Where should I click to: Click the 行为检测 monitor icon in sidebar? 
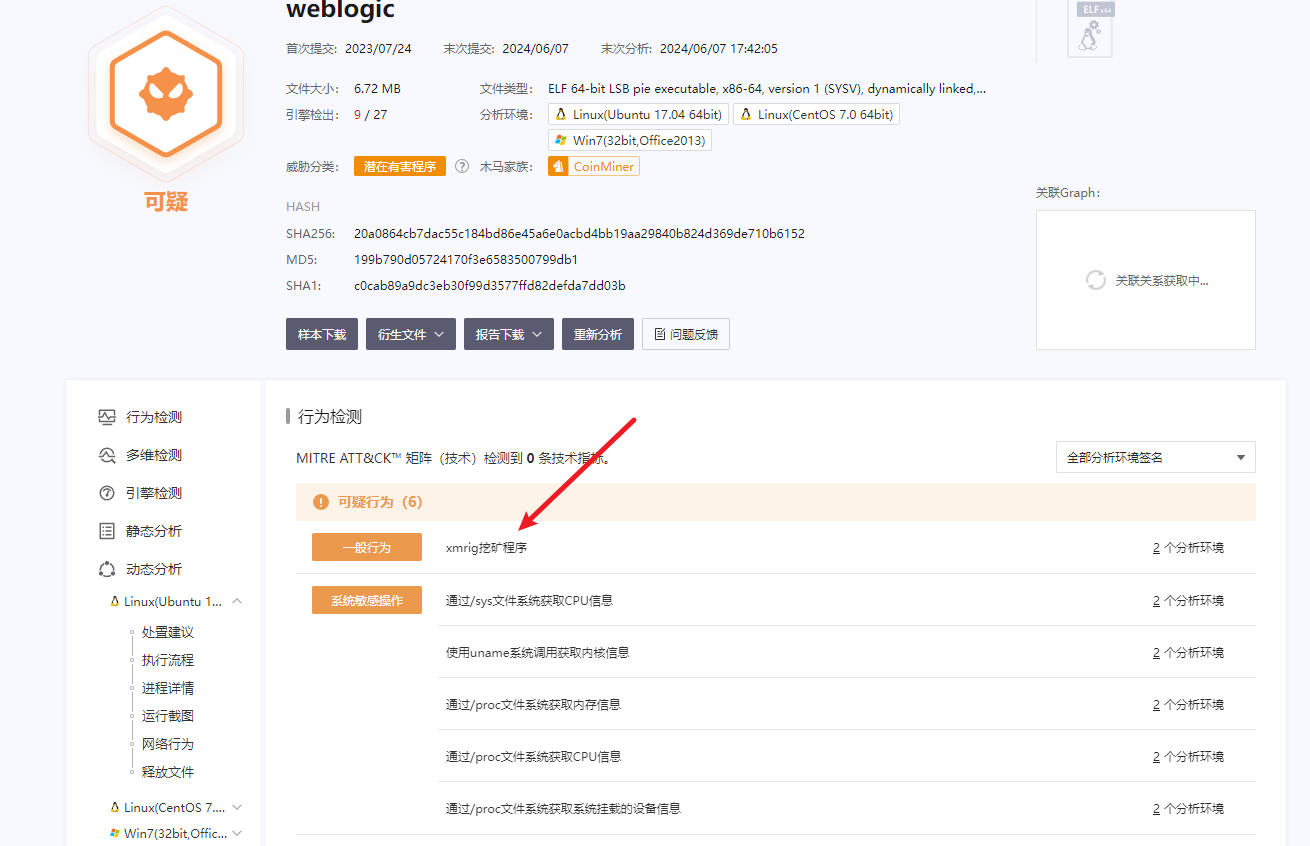107,417
